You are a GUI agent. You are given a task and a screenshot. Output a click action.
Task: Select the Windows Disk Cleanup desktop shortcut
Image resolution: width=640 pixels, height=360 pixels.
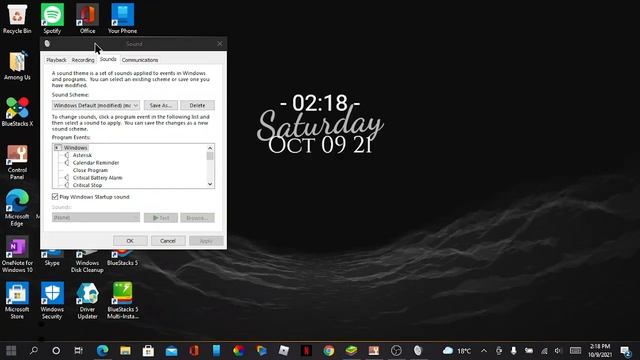pos(87,262)
